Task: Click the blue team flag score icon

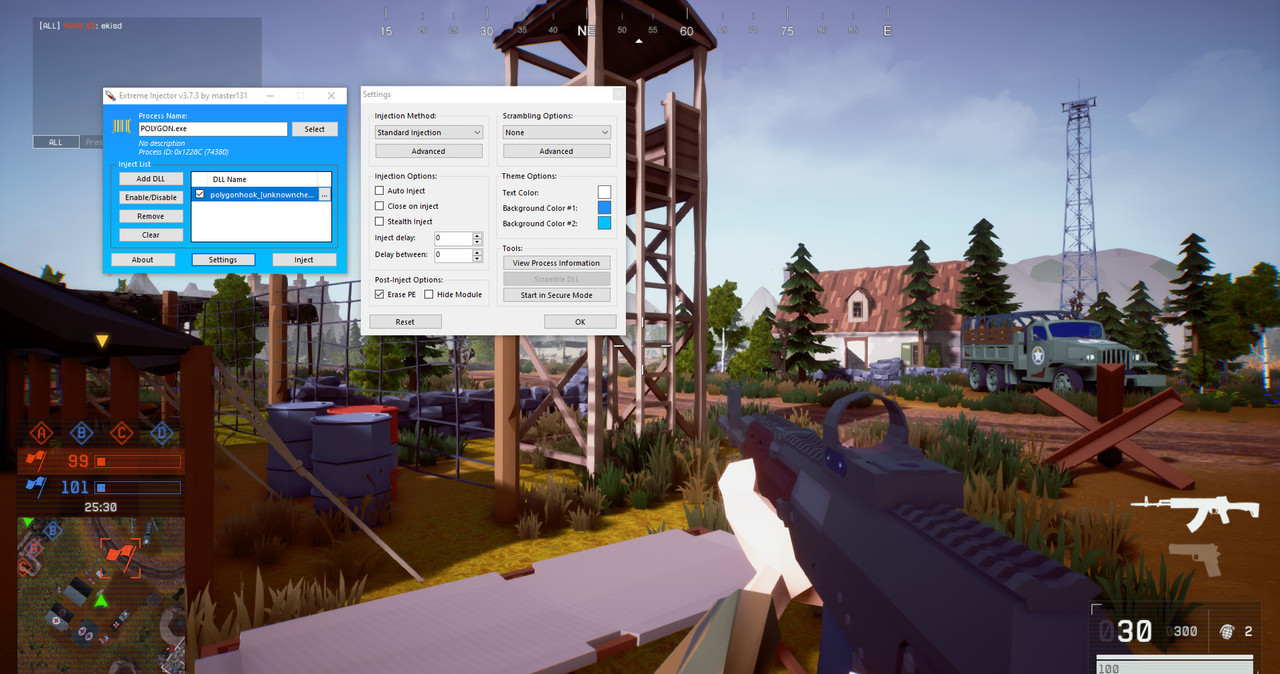Action: 35,487
